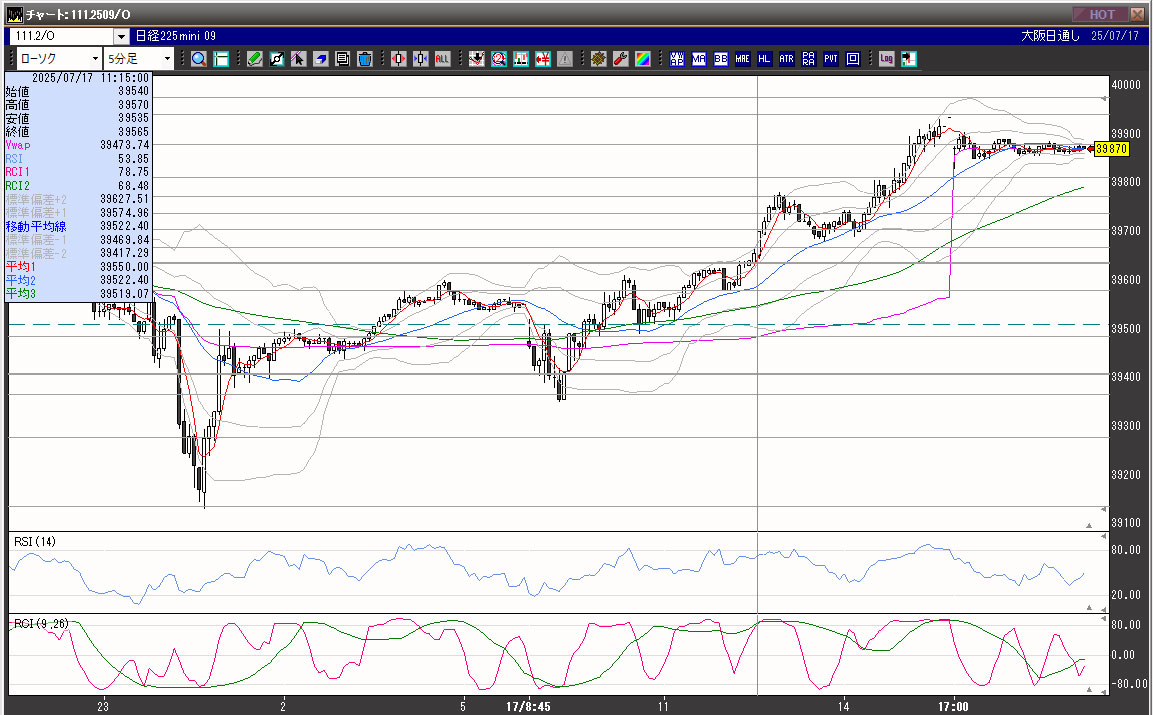The width and height of the screenshot is (1153, 715).
Task: Toggle the MAE envelope indicator
Action: (743, 59)
